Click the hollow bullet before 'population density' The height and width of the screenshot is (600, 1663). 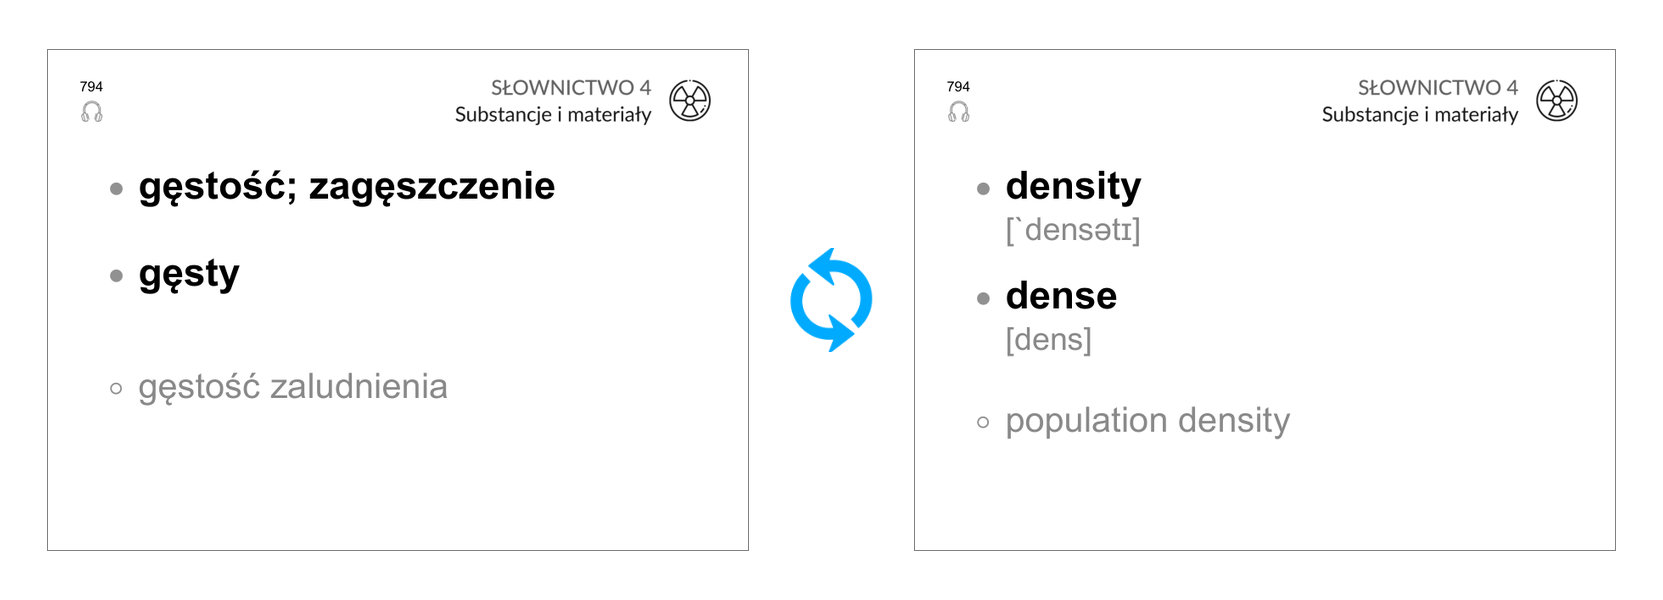983,423
